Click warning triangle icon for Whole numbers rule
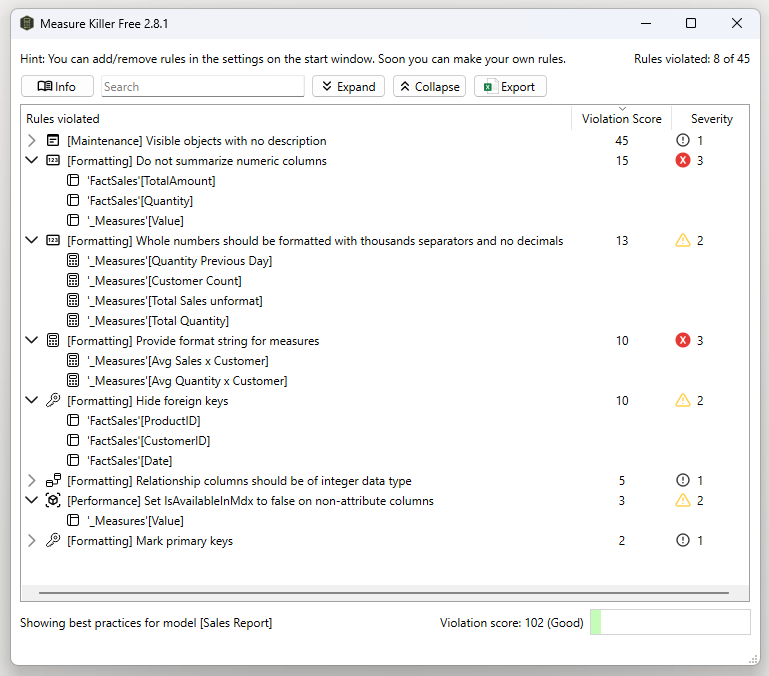 click(683, 240)
